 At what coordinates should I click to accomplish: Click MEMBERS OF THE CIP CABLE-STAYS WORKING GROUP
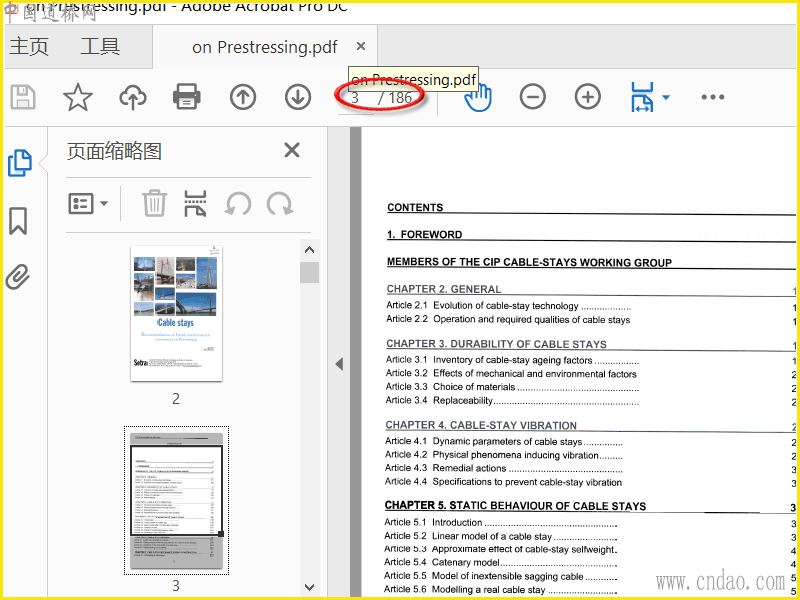tap(529, 262)
